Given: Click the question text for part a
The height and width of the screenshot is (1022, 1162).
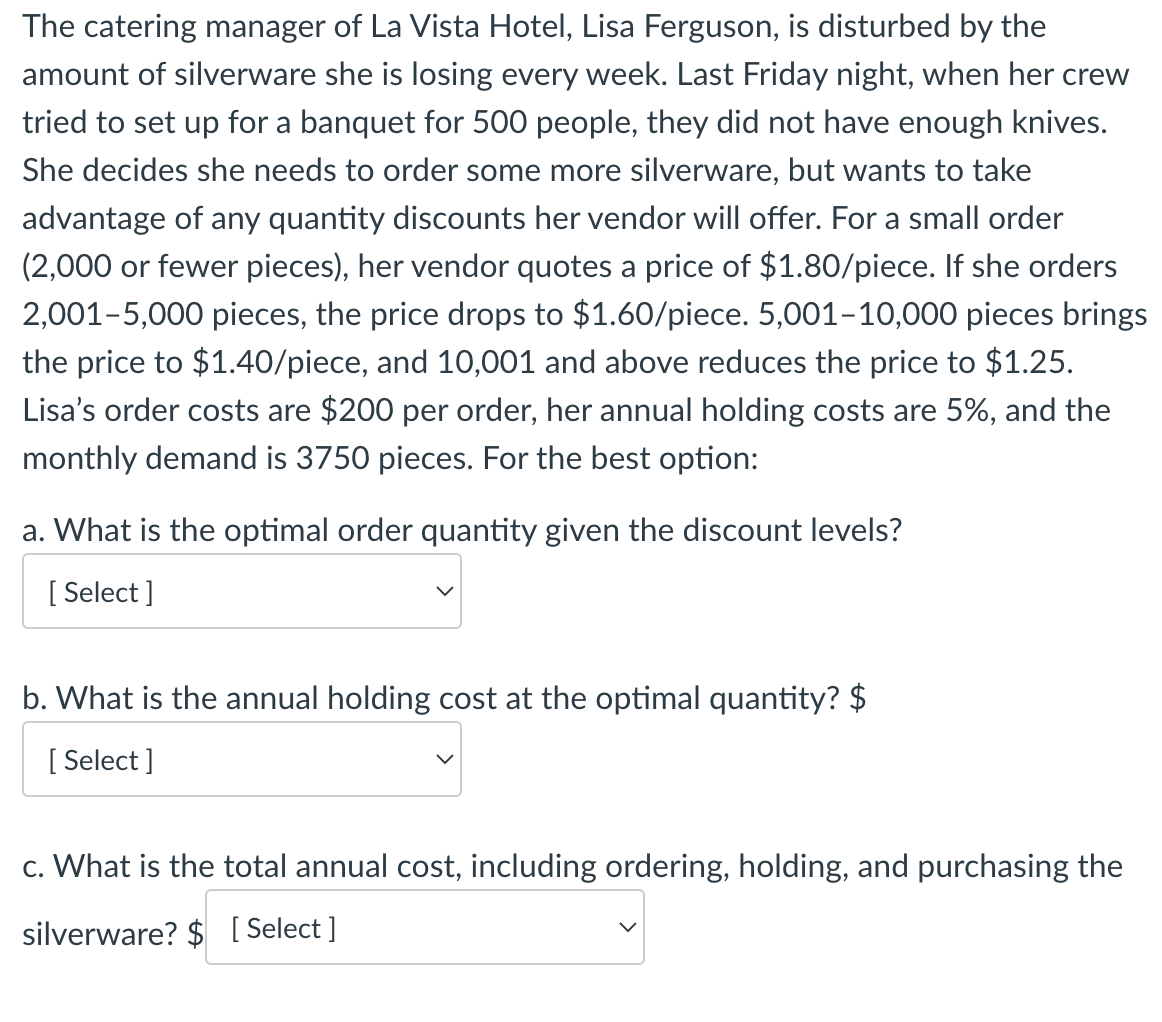Looking at the screenshot, I should pos(462,530).
